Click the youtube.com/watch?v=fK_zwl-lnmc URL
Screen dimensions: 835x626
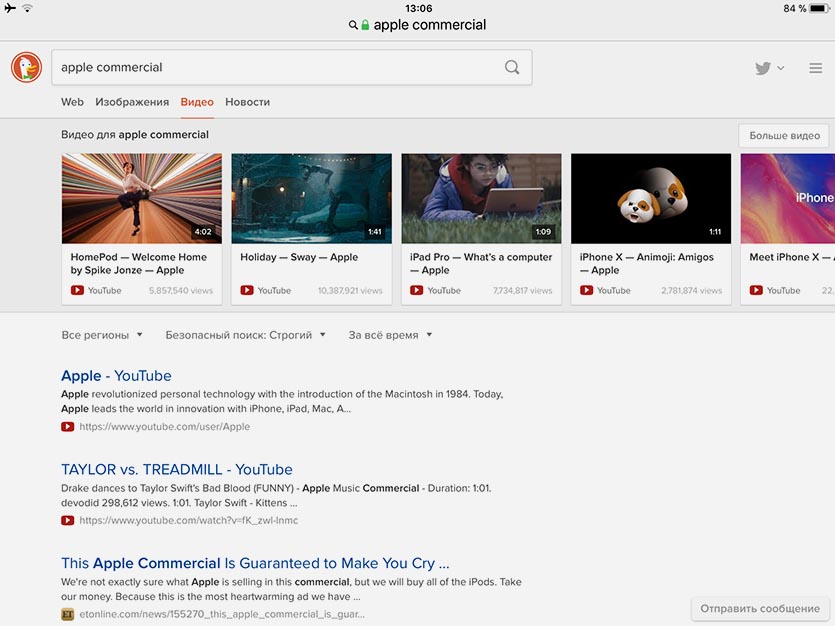(x=189, y=520)
